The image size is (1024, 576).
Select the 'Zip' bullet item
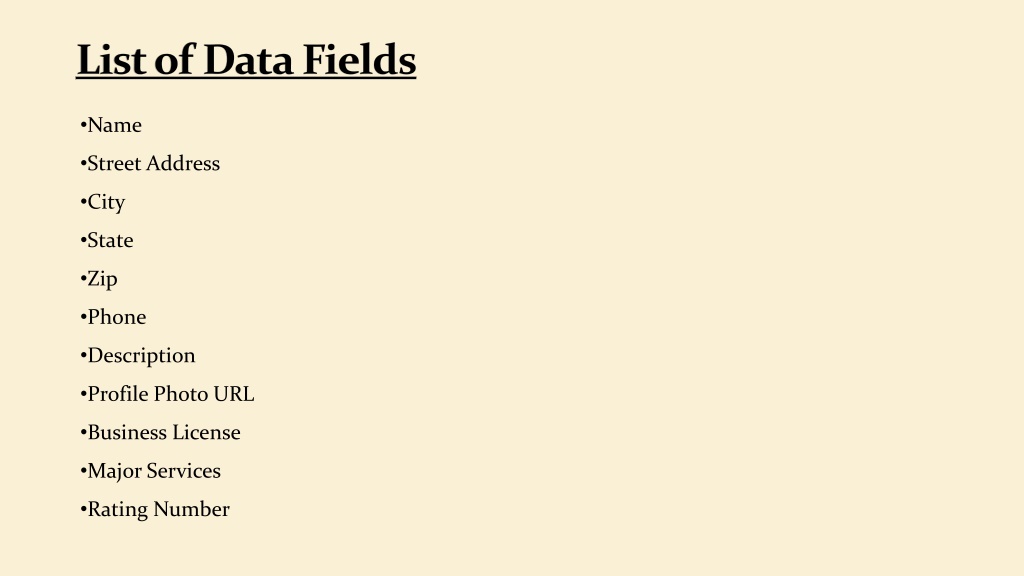coord(99,280)
